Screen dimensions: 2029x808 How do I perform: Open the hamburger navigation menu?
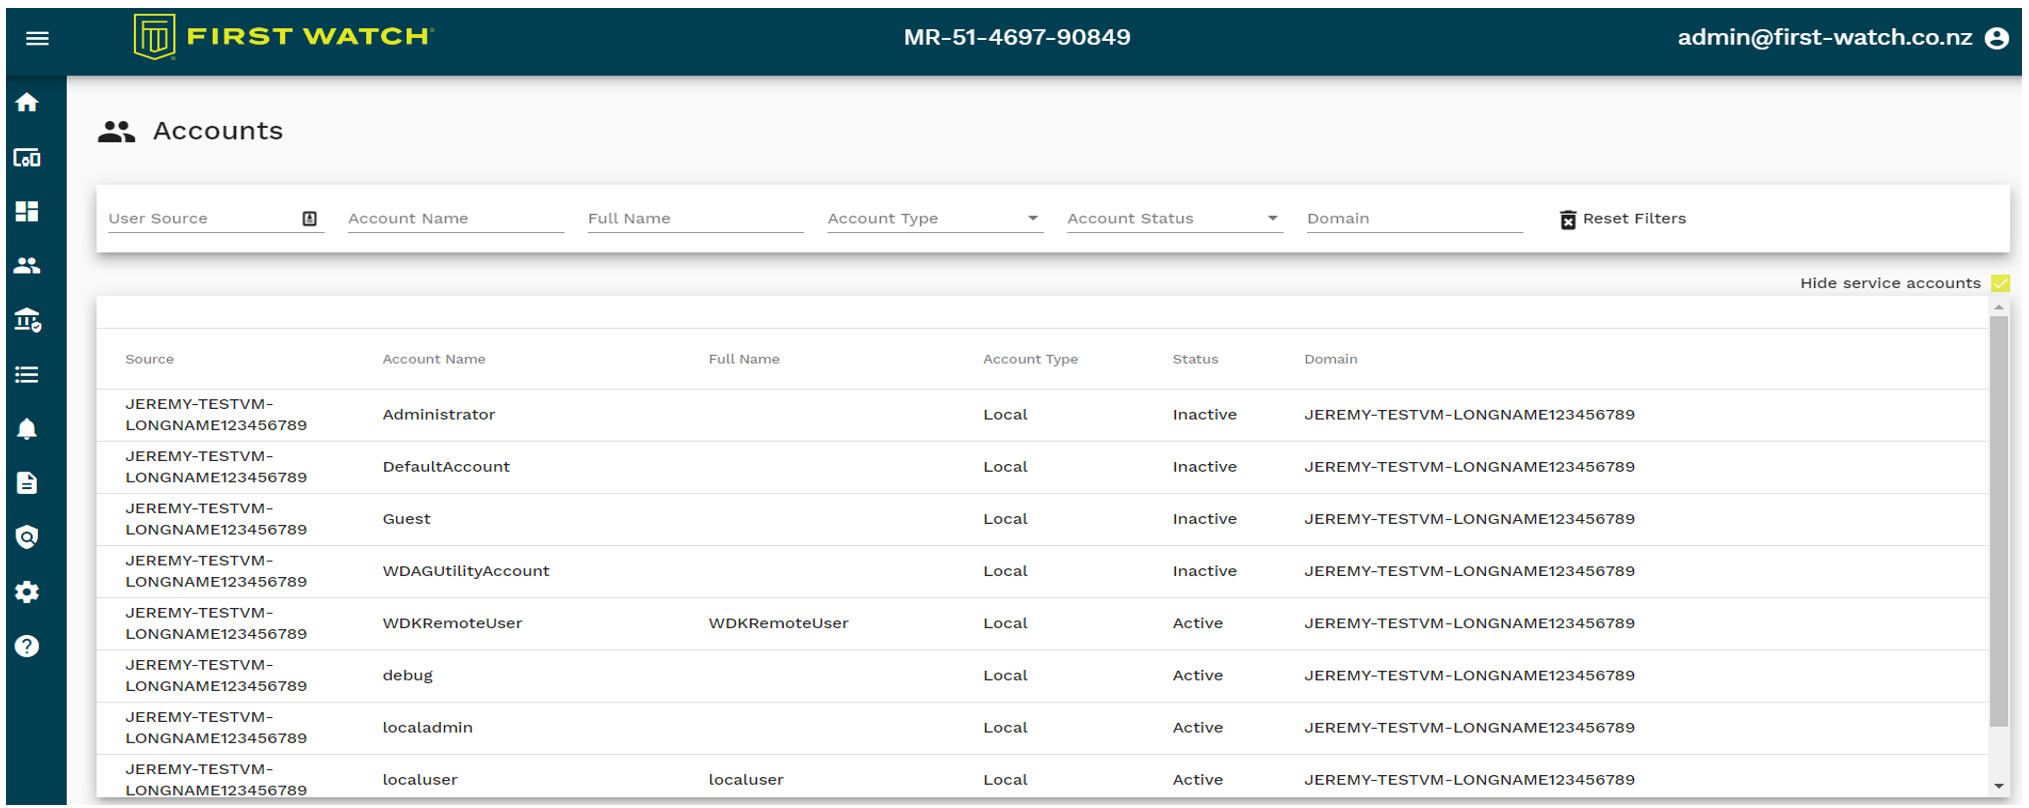click(x=37, y=38)
